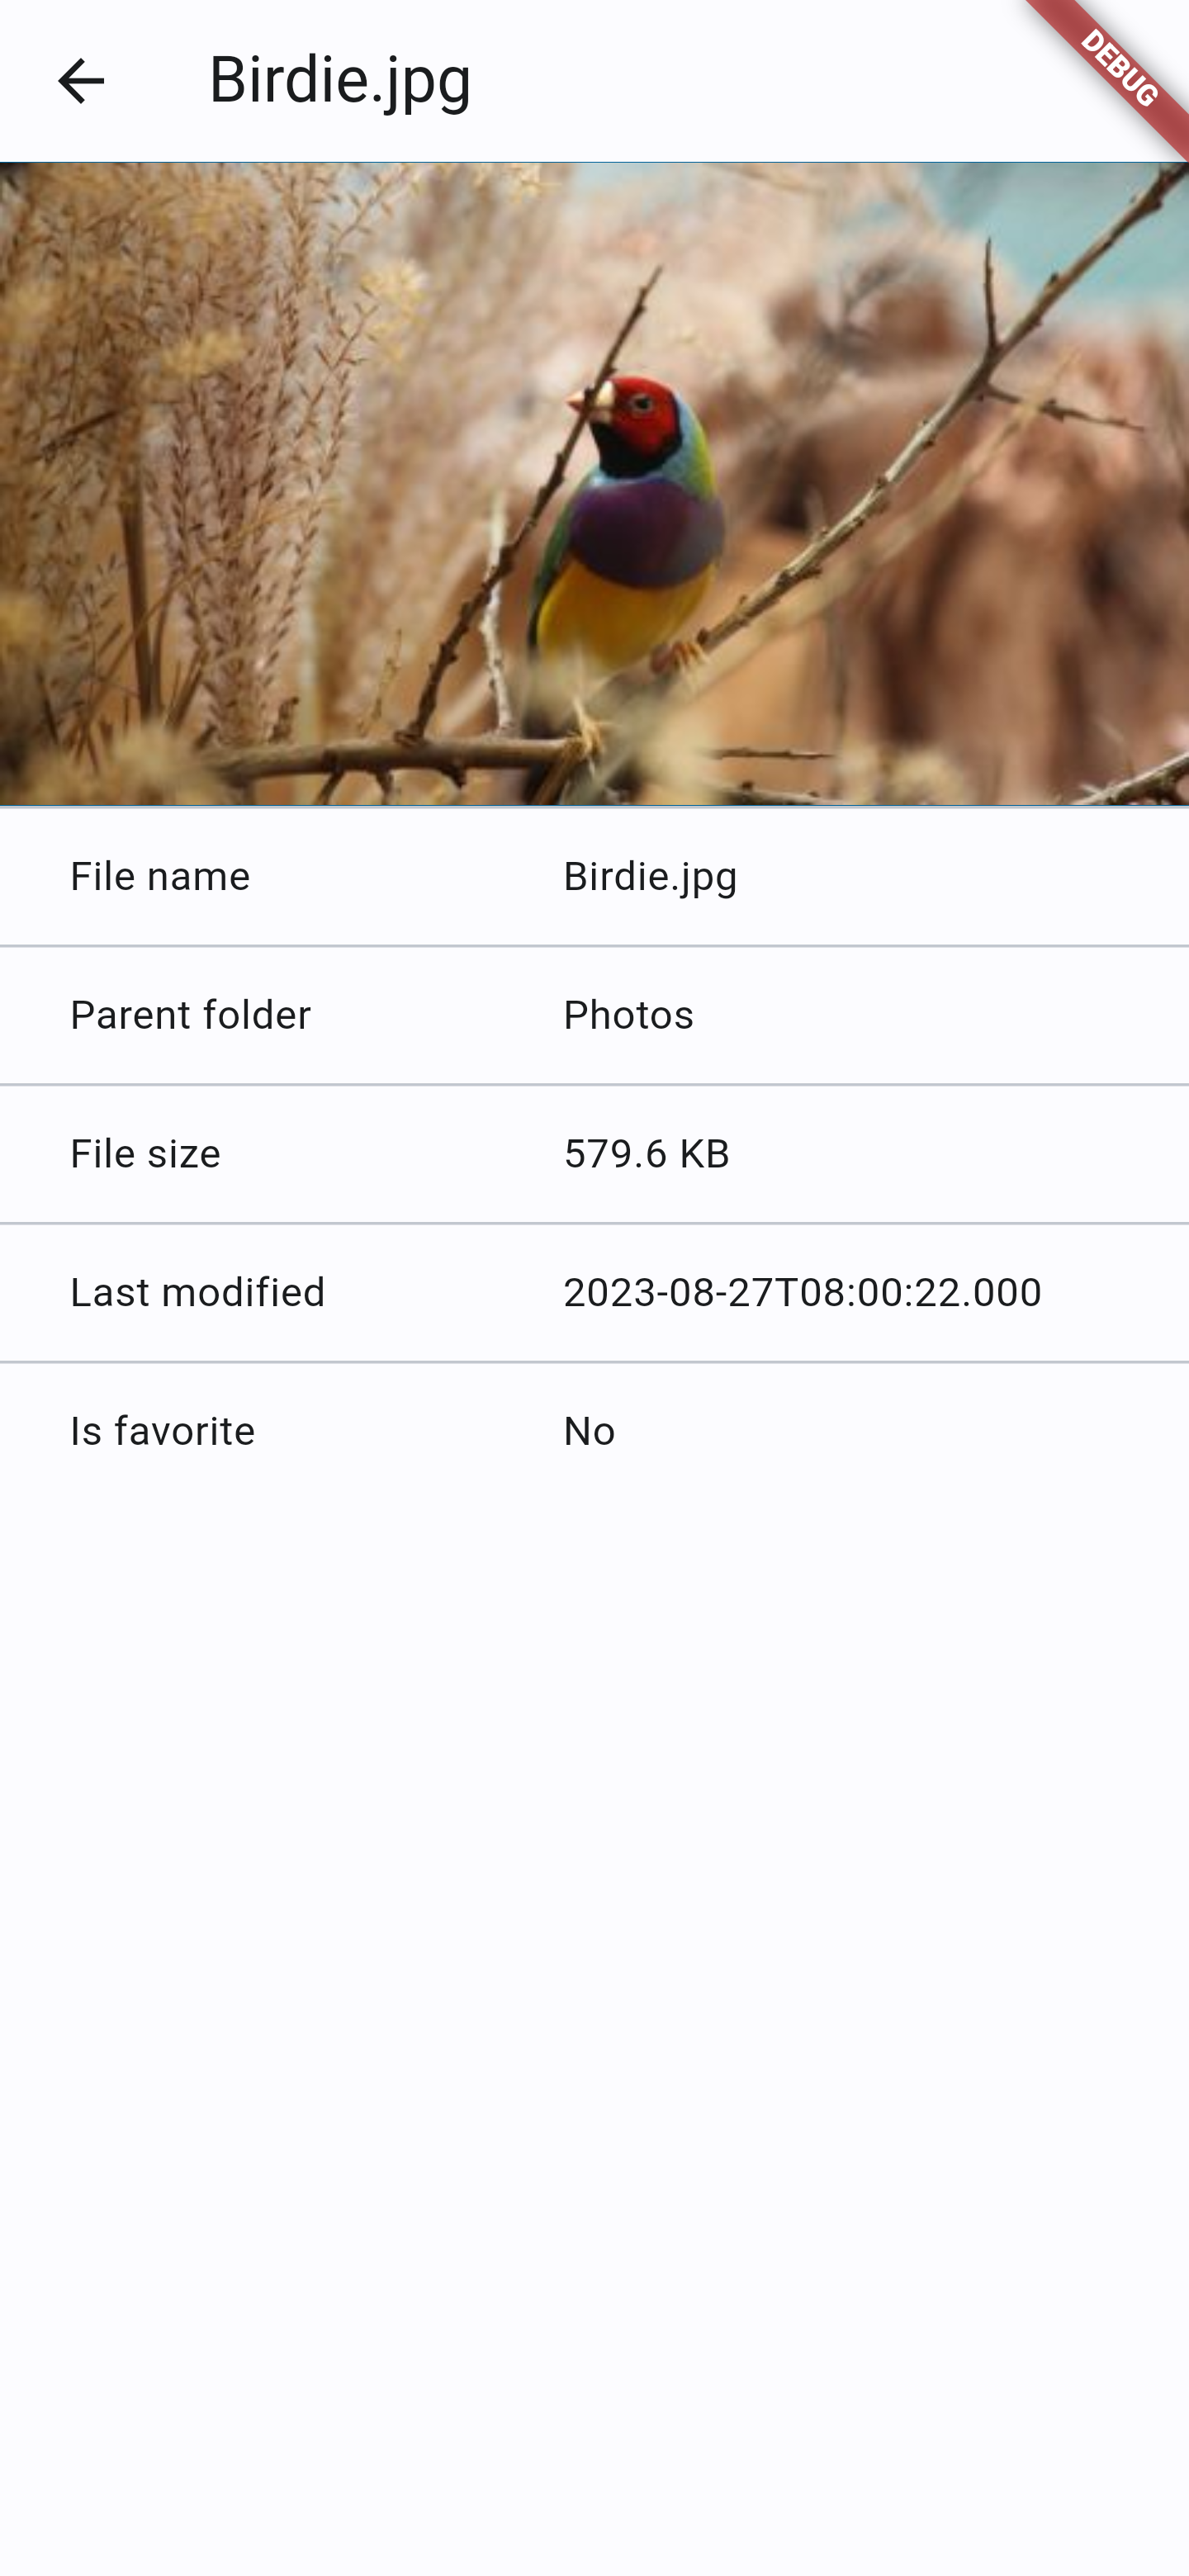Open the bird photo preview

[x=594, y=484]
